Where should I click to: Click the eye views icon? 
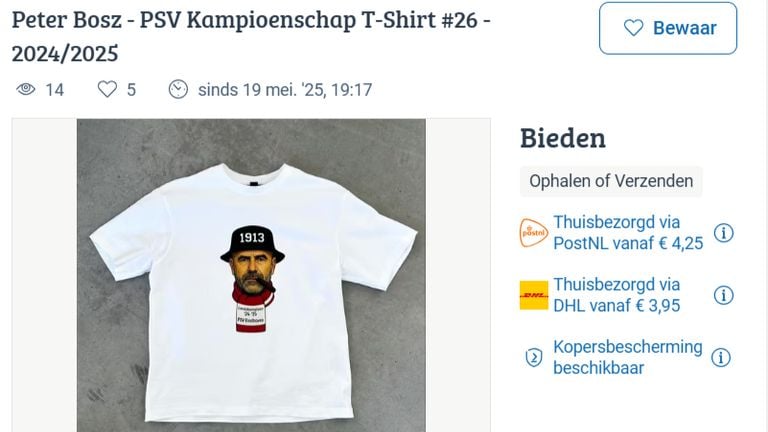(x=26, y=89)
